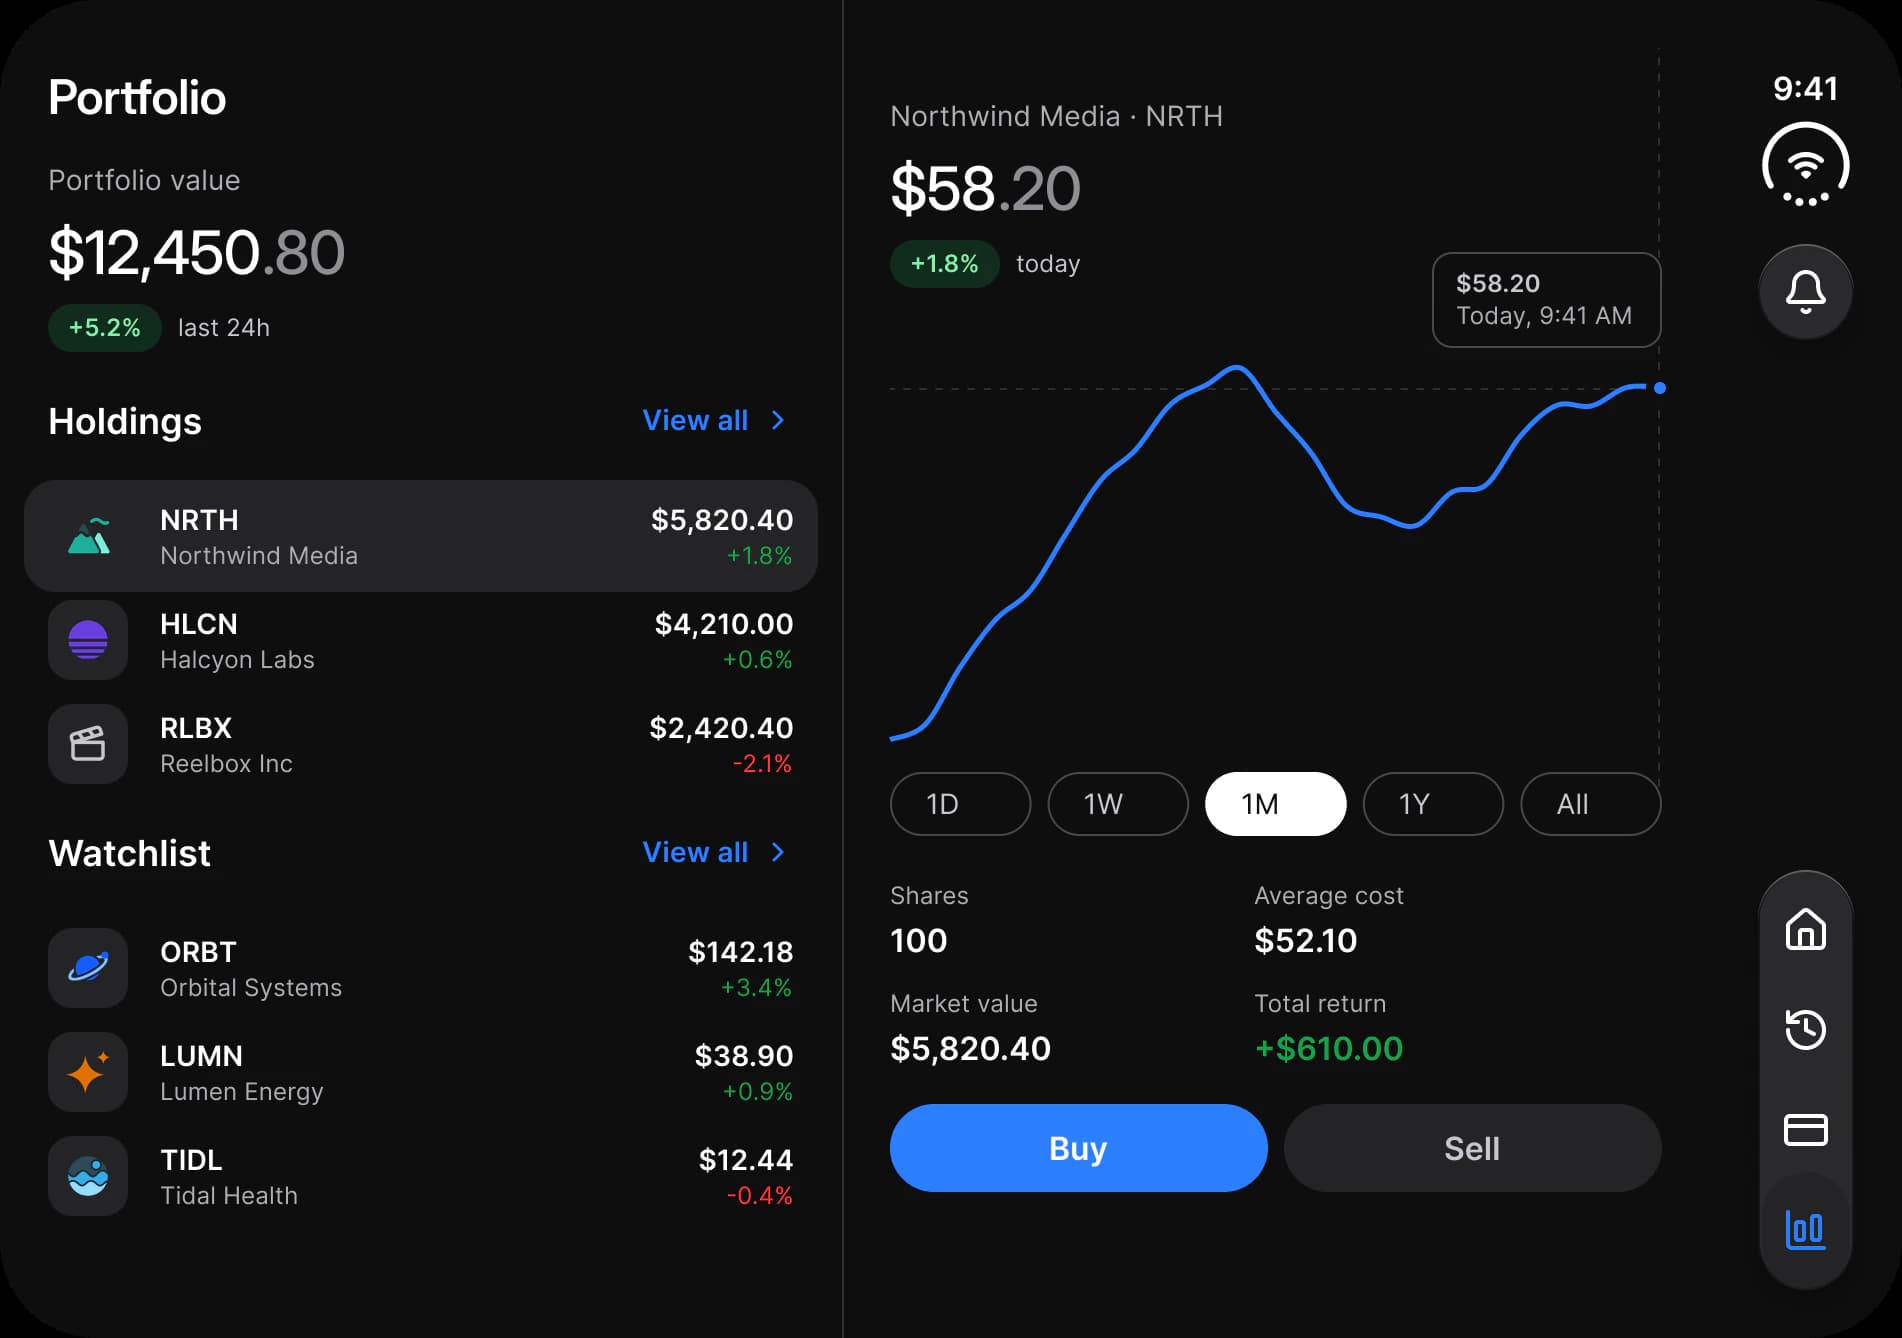Open LUMN Lumen Energy ticker

coord(420,1072)
